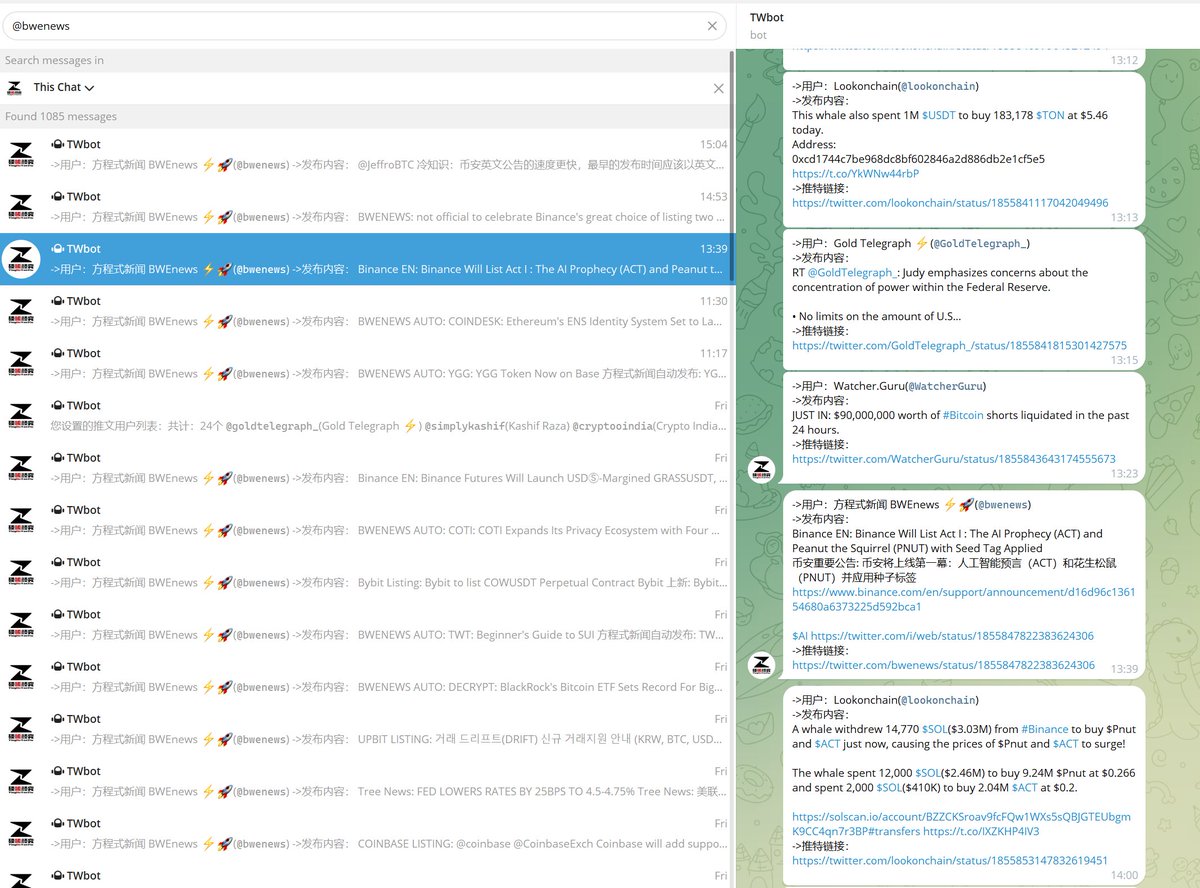Open twitter.com/i/web/status link
The height and width of the screenshot is (888, 1200).
[952, 636]
